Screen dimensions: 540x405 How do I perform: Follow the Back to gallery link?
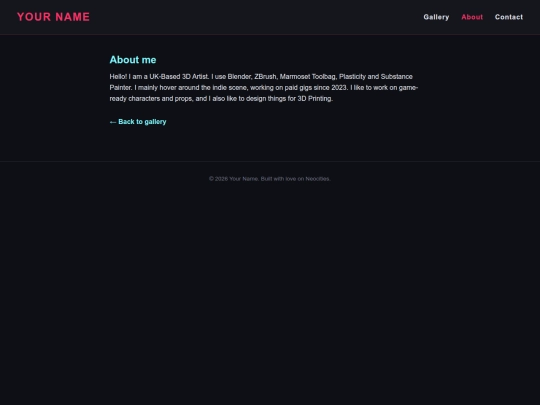(x=138, y=122)
